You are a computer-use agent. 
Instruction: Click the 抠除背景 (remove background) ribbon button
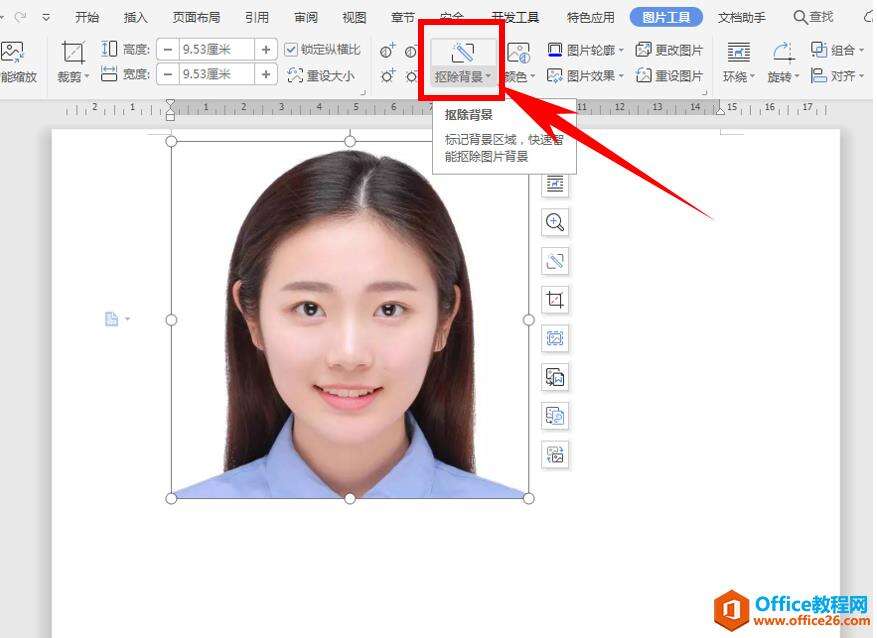(461, 61)
